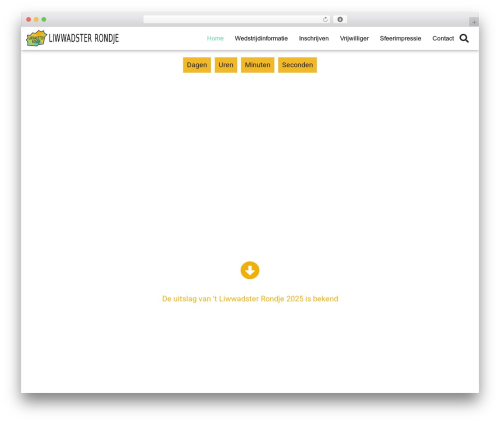The height and width of the screenshot is (423, 500).
Task: Open the search magnifier icon
Action: (464, 38)
